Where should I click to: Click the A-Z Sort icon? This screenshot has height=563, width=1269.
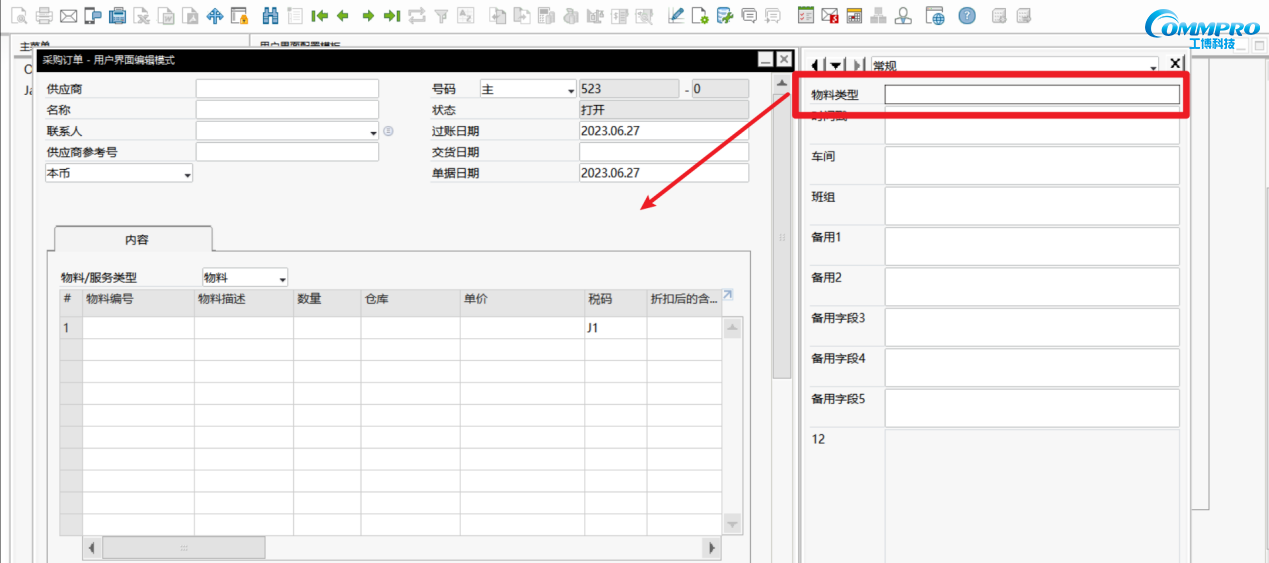point(465,16)
